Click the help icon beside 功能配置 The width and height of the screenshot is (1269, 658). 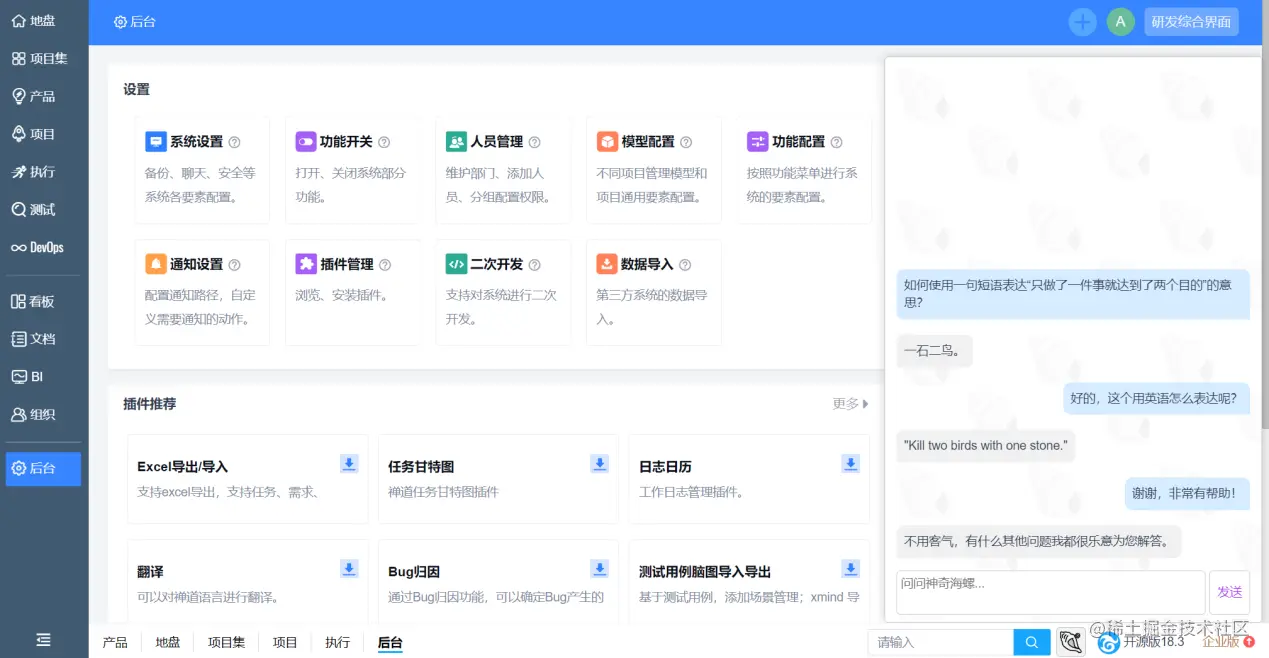[x=837, y=143]
